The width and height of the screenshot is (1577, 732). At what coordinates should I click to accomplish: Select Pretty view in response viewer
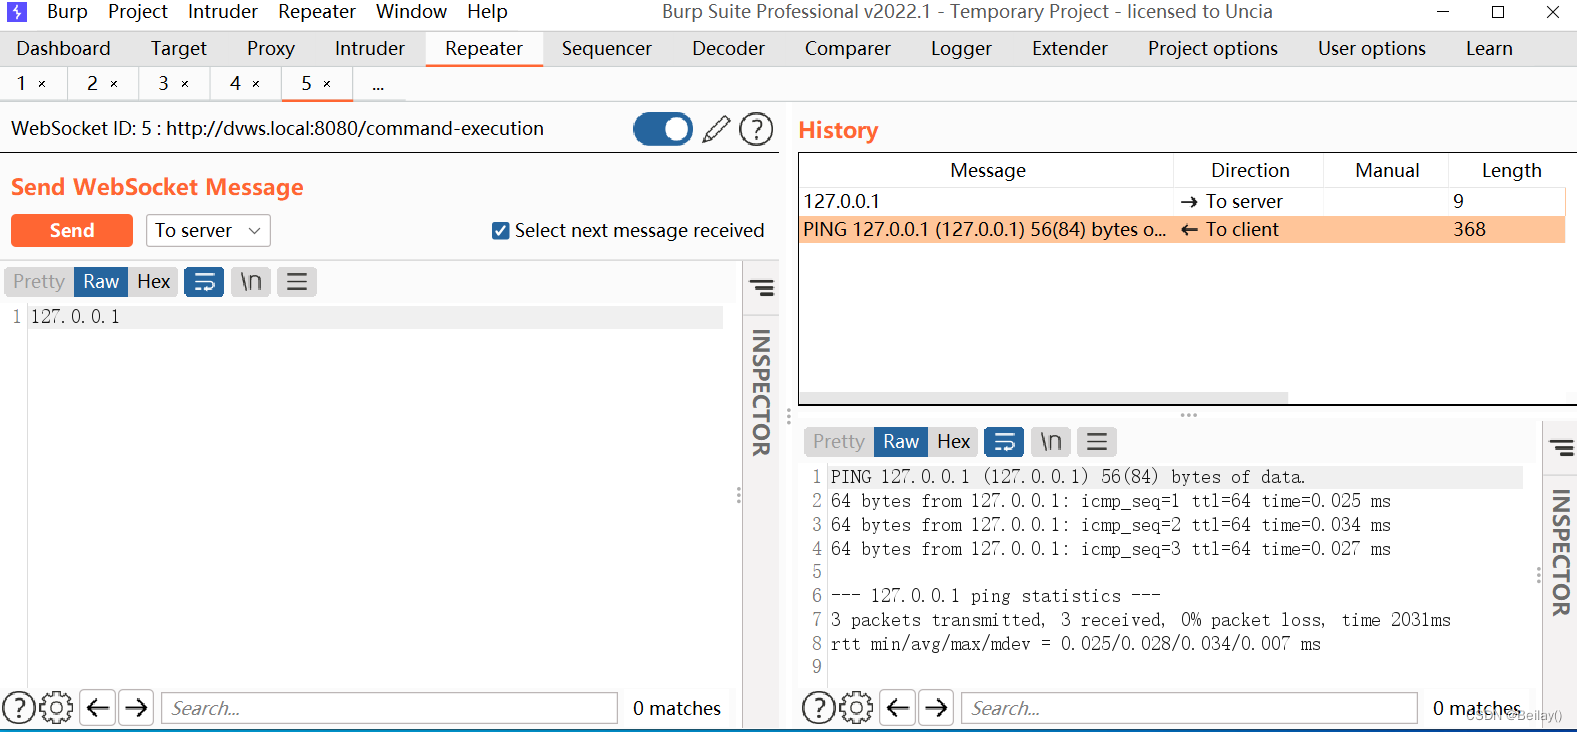(x=839, y=442)
